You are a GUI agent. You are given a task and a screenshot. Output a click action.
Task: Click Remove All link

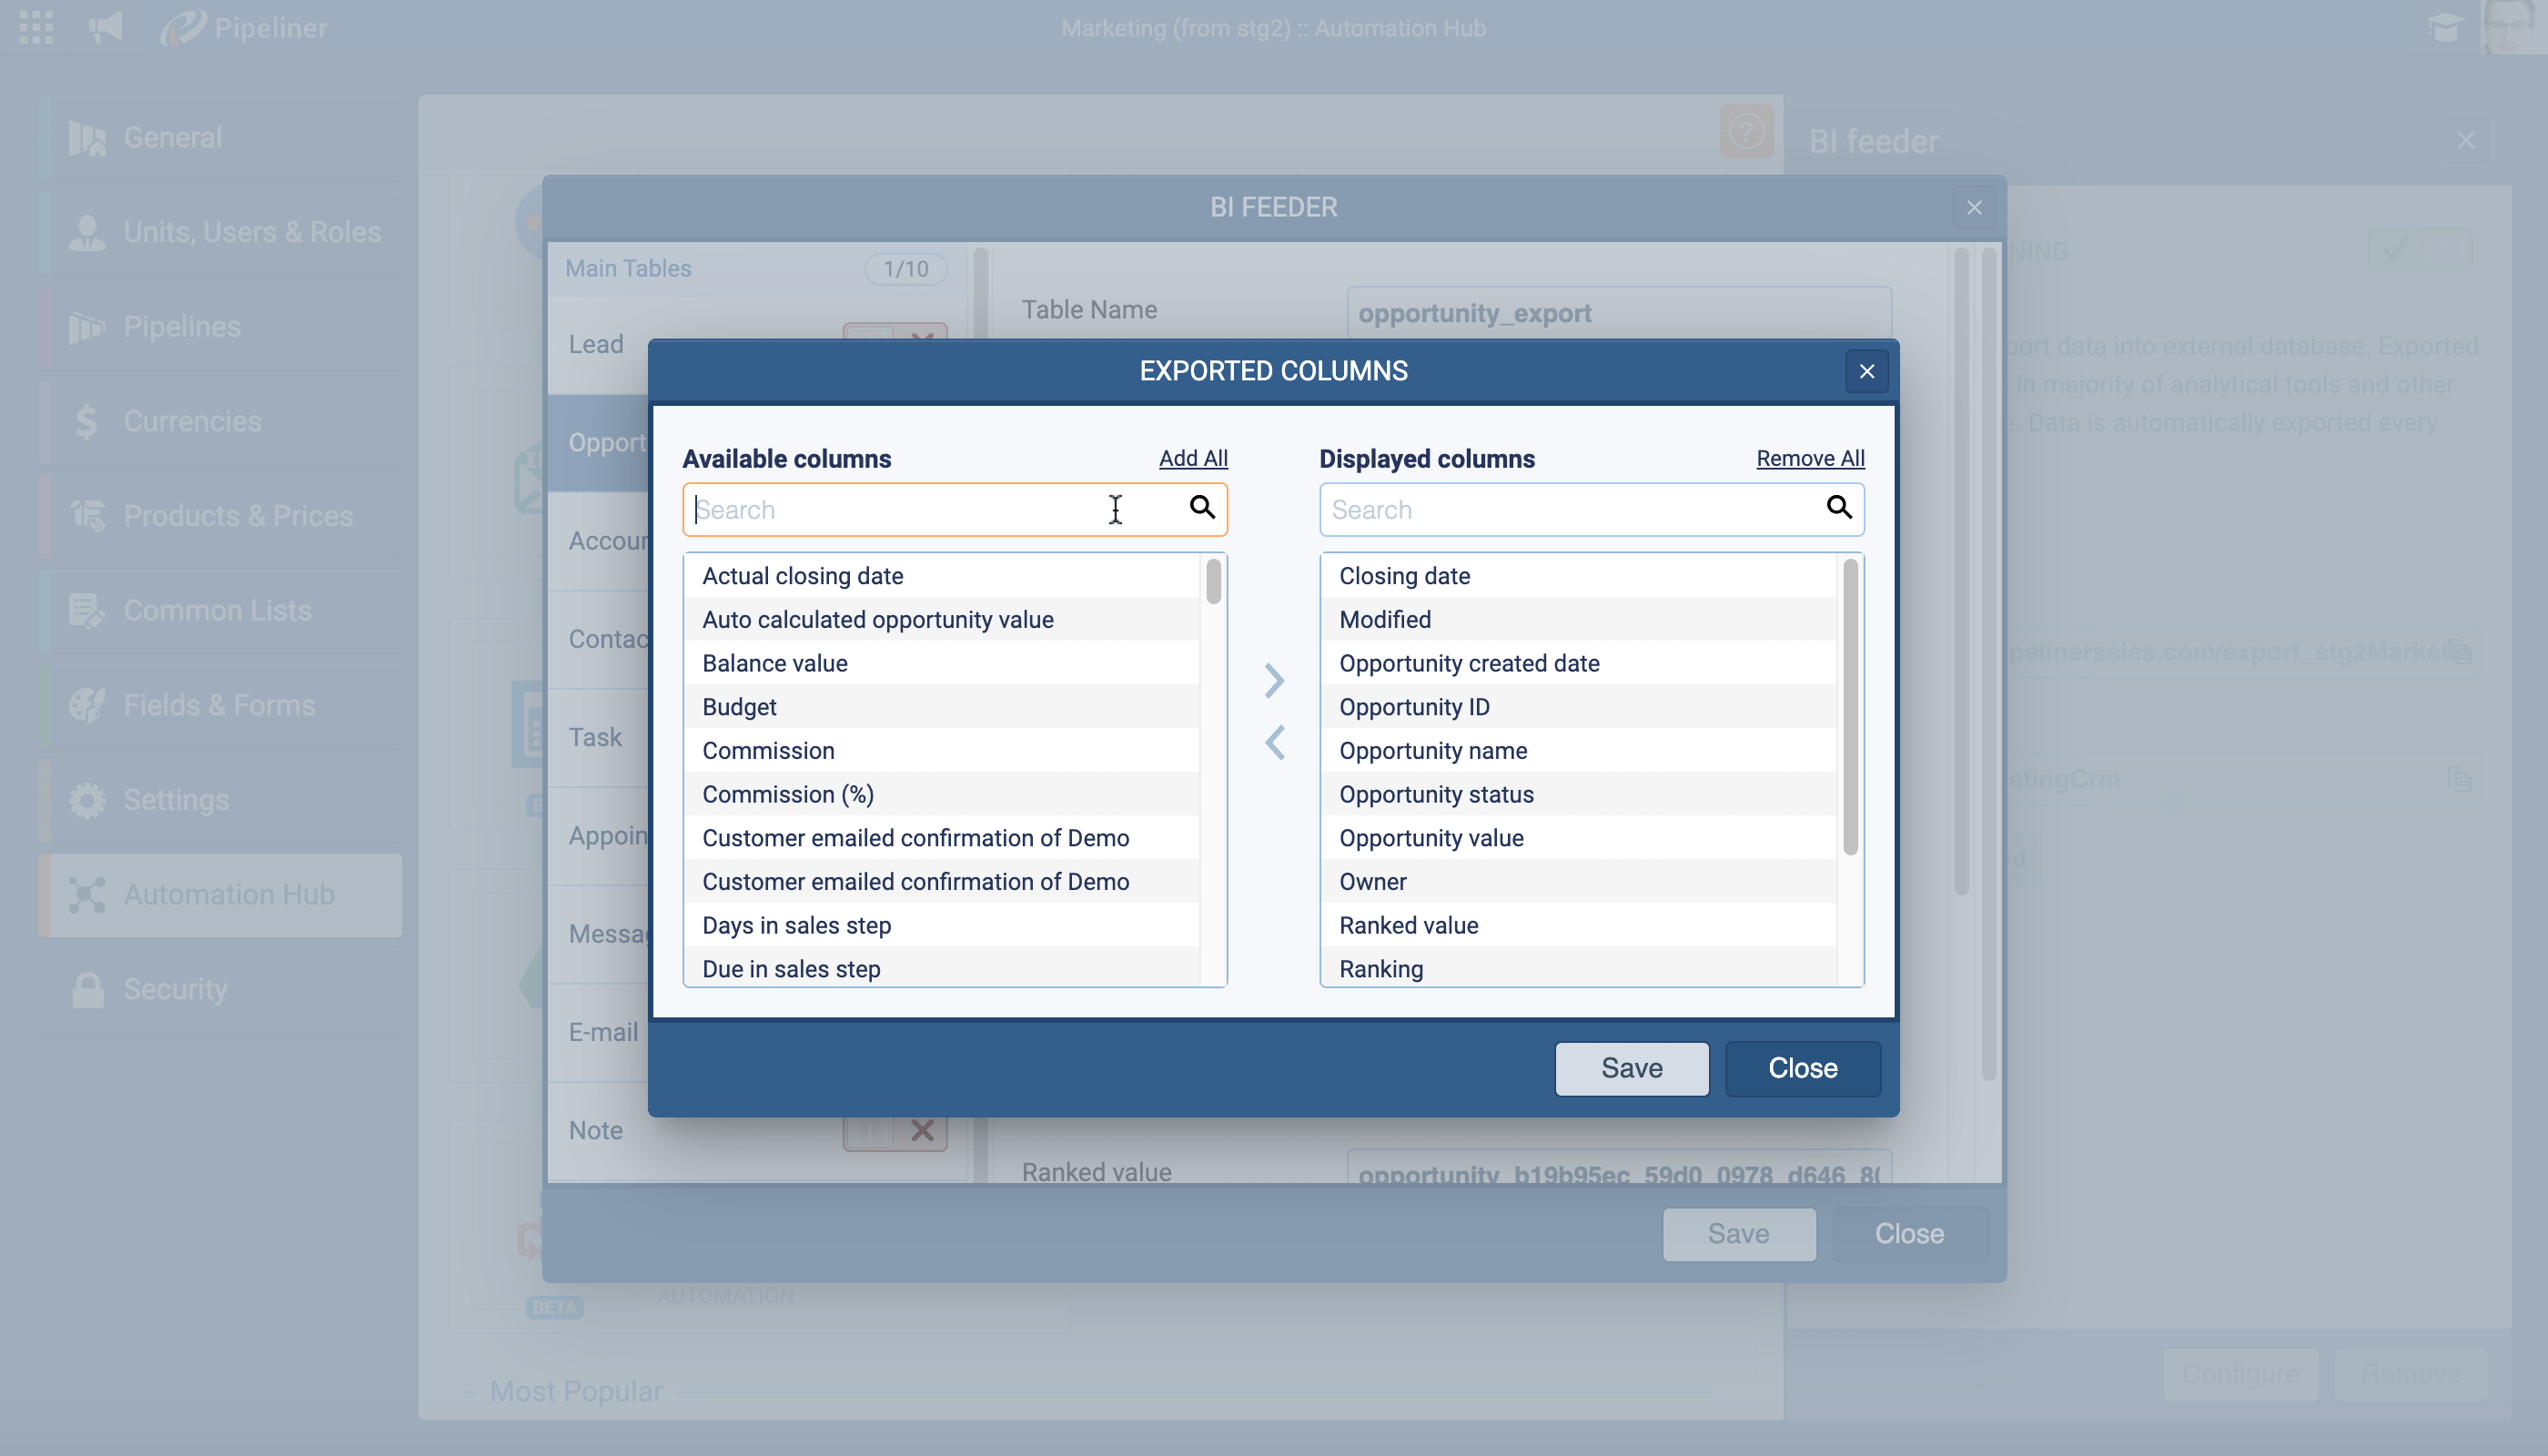pyautogui.click(x=1809, y=458)
